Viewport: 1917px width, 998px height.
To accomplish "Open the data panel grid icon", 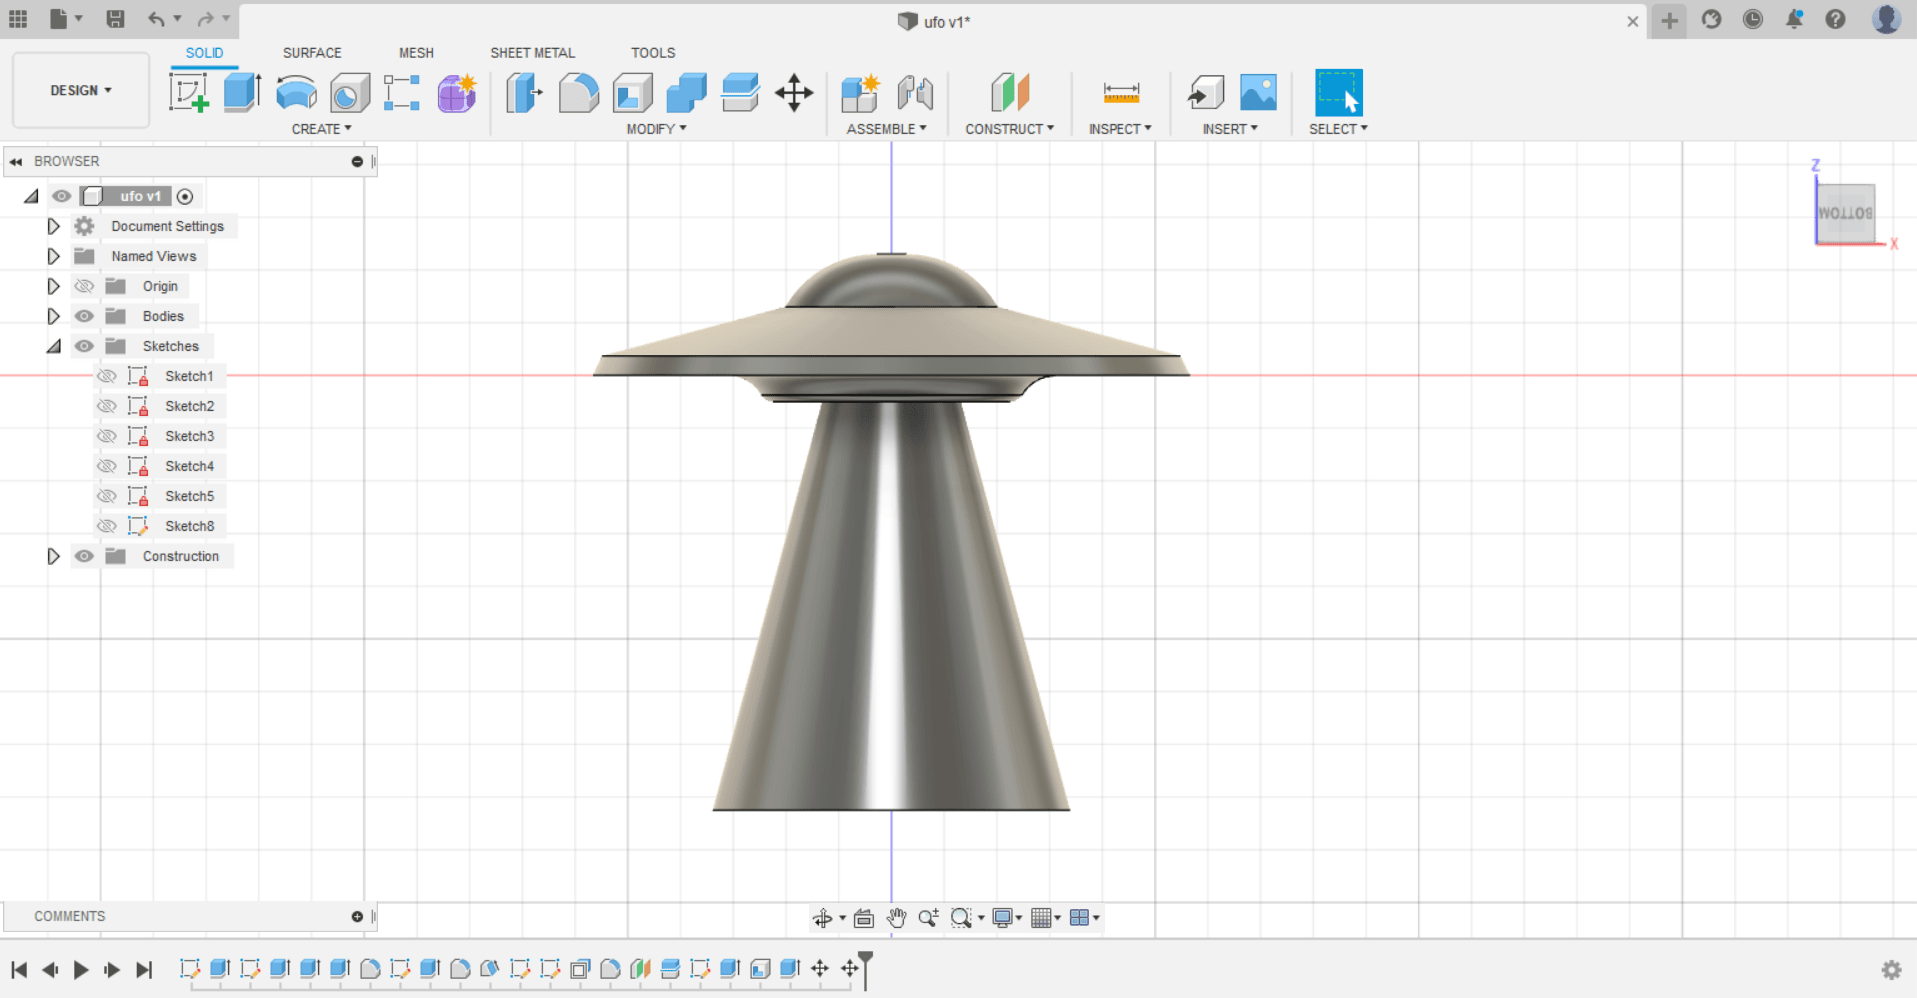I will [18, 19].
